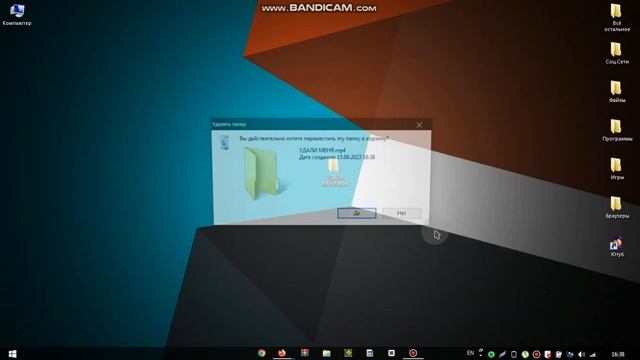Viewport: 640px width, 360px height.
Task: Click the Дата создания line in dialog
Action: click(x=337, y=157)
